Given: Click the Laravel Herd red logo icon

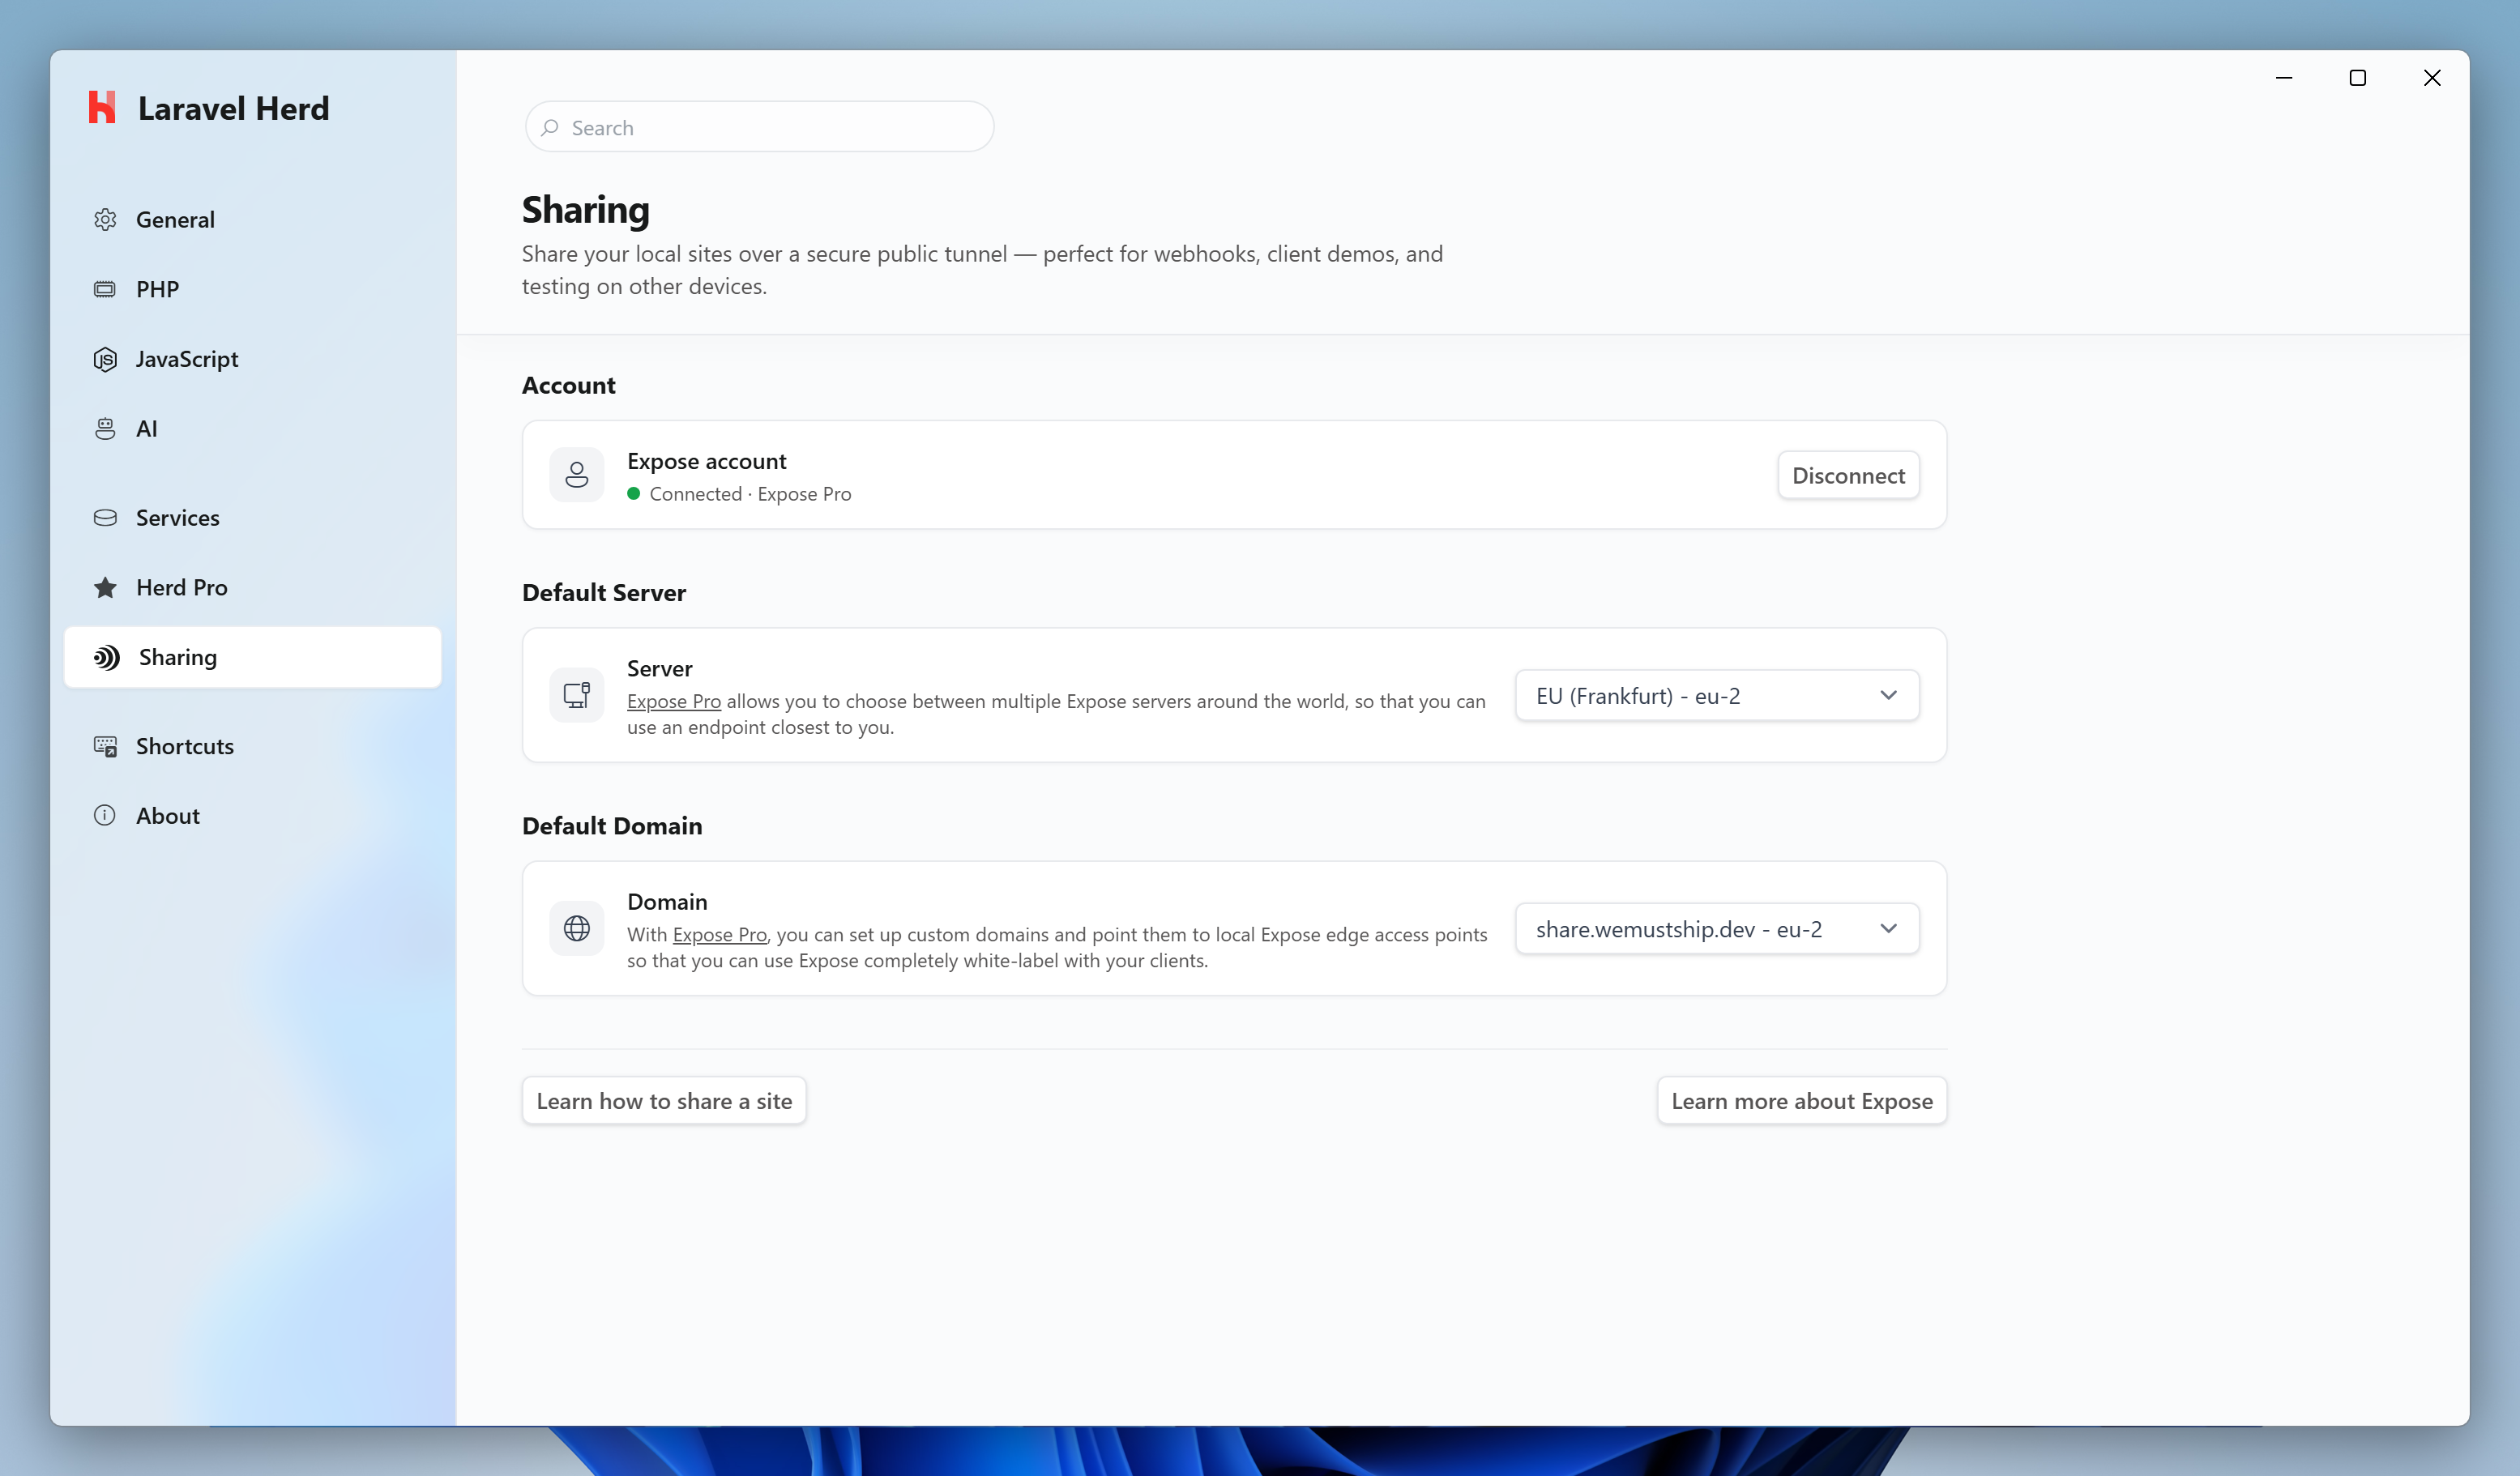Looking at the screenshot, I should (102, 107).
